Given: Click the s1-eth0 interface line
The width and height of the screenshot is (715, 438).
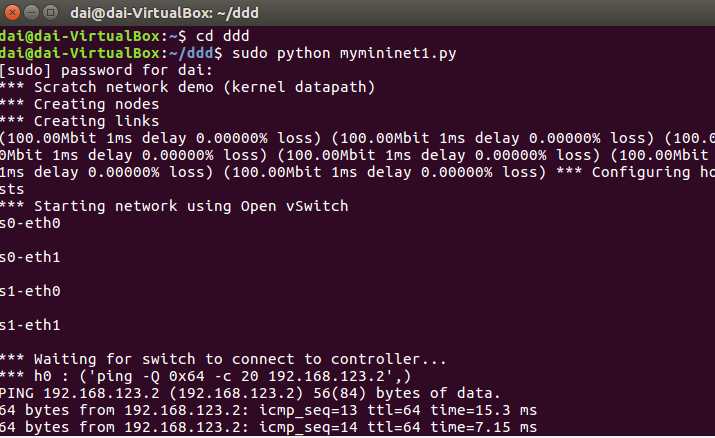Looking at the screenshot, I should click(x=30, y=291).
